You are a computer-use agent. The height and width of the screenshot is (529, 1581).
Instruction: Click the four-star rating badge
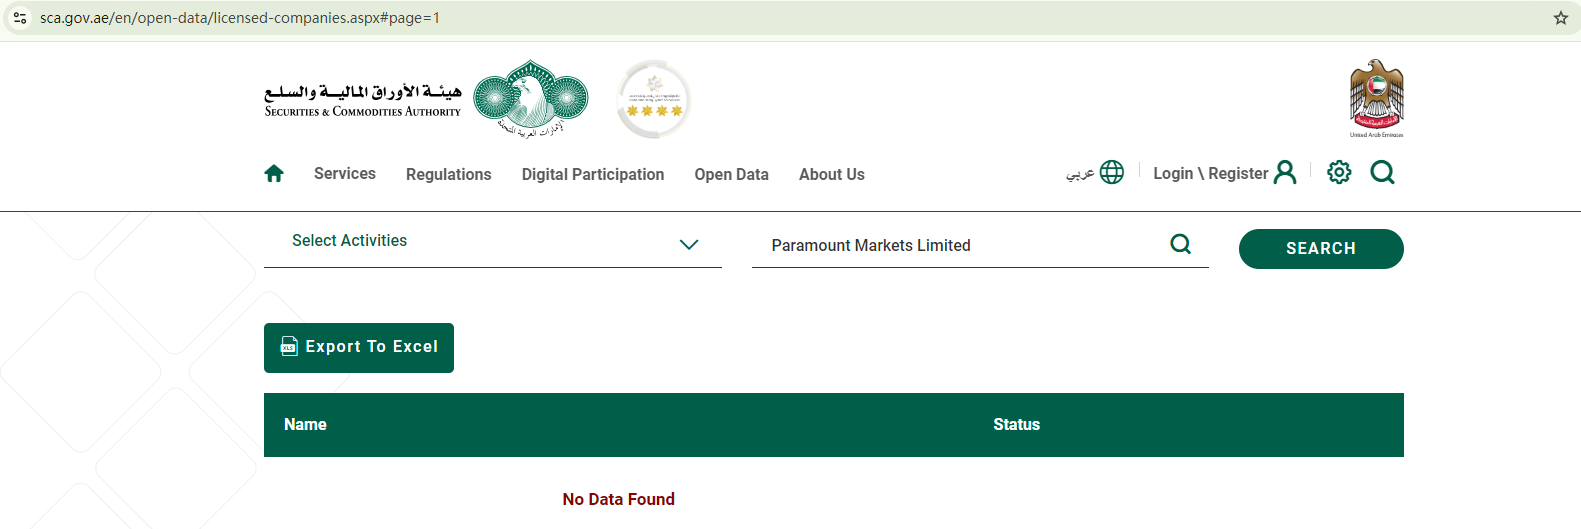coord(654,99)
